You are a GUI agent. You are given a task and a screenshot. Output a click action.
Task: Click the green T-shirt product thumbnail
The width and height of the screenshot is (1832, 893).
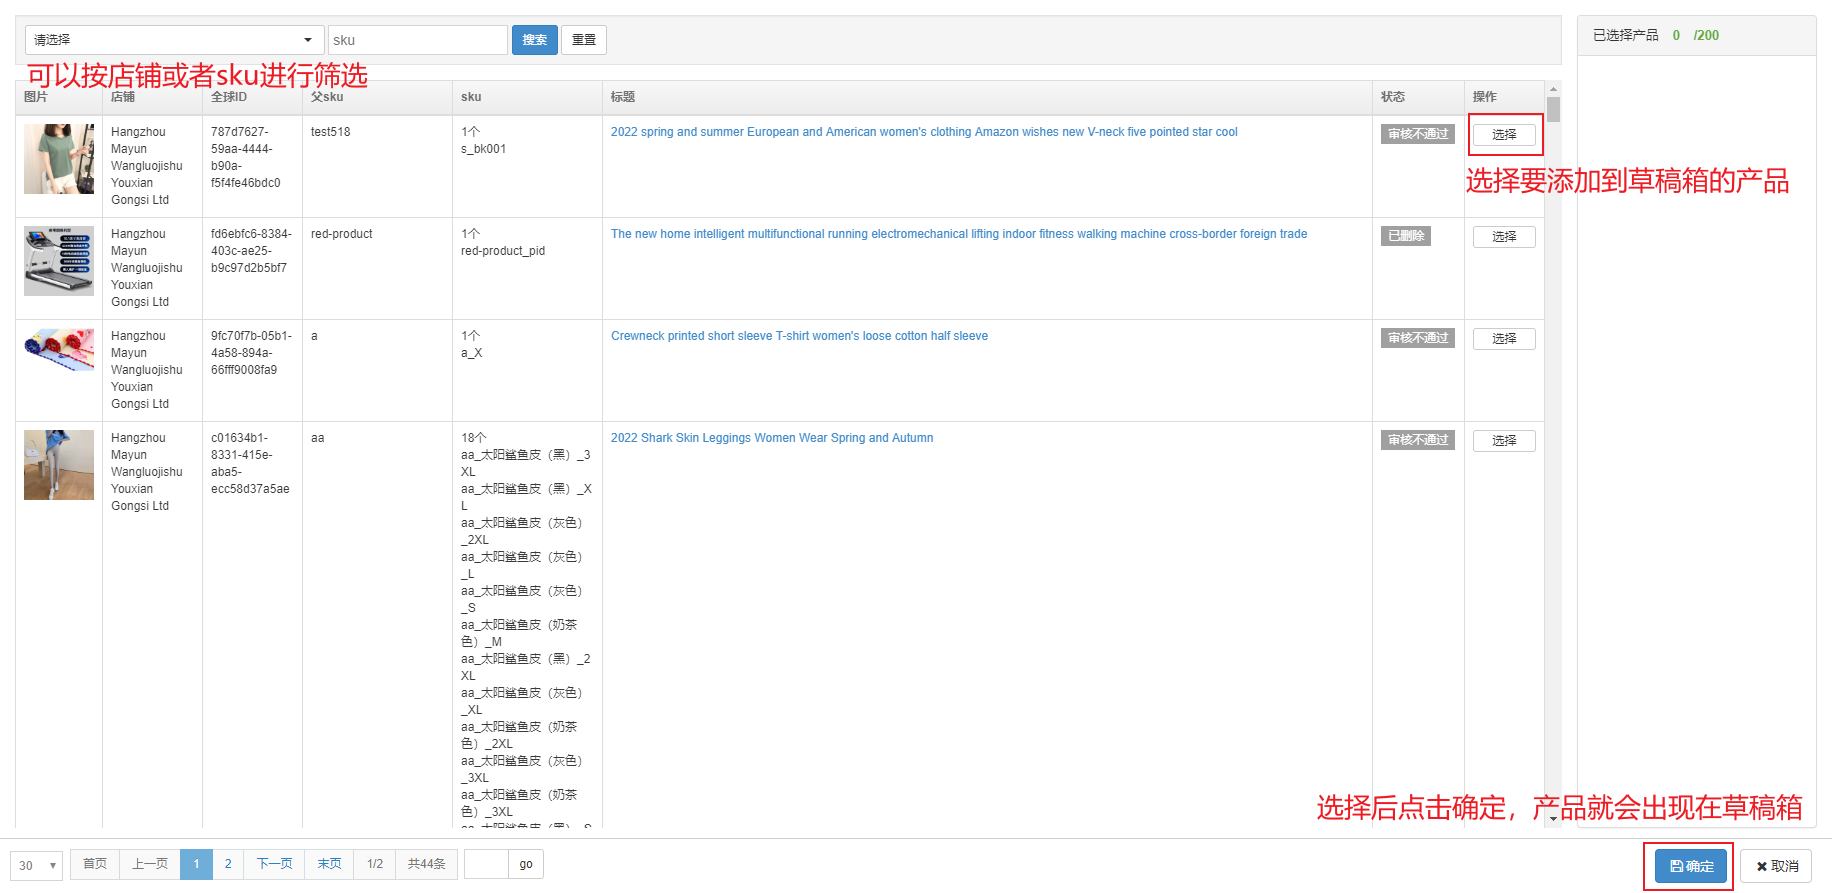pos(59,159)
